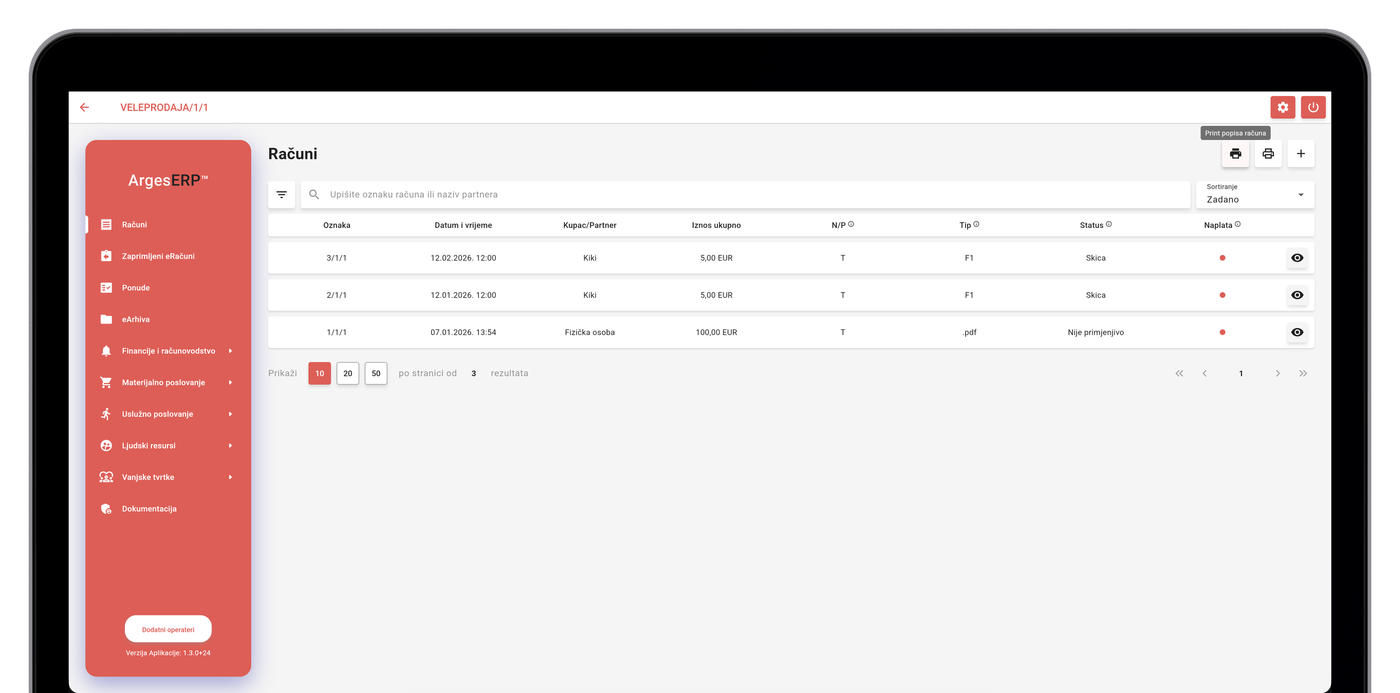This screenshot has width=1400, height=693.
Task: Open Zaprimljeni eRačuni in sidebar
Action: [x=158, y=256]
